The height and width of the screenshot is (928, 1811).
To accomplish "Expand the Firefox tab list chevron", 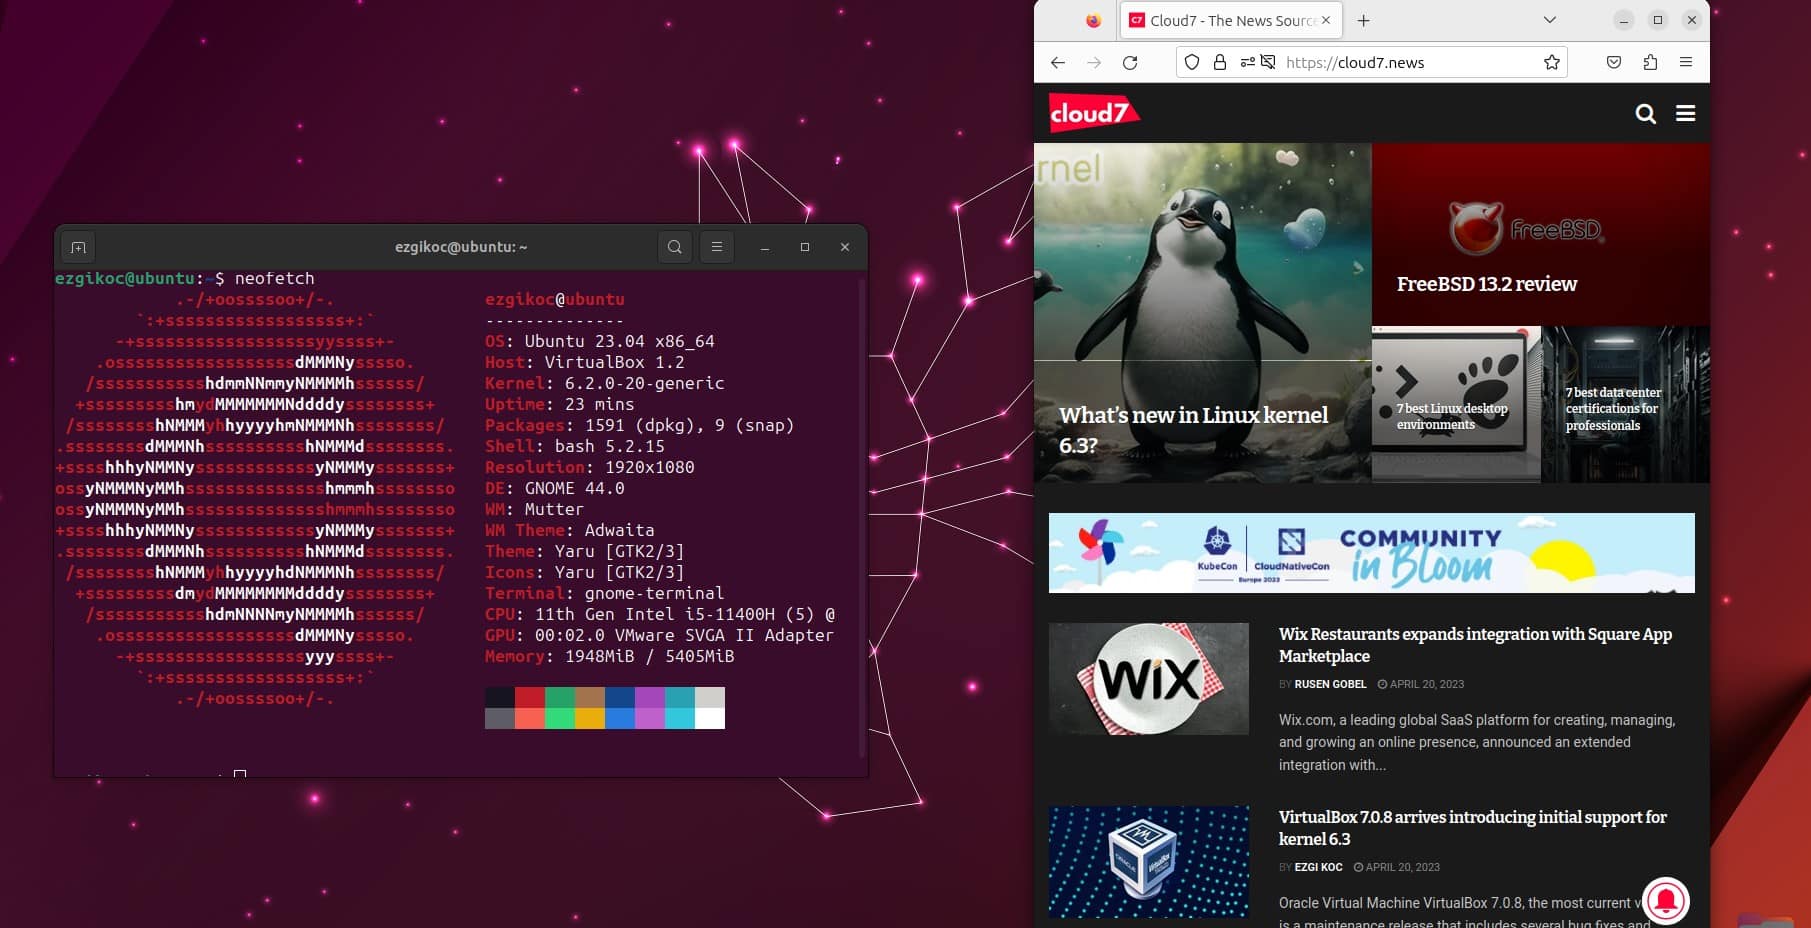I will point(1549,19).
